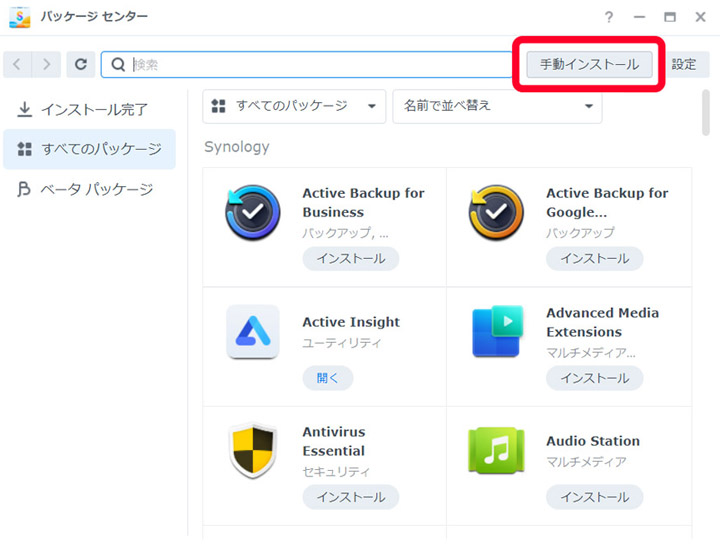Install Active Backup for Google

595,258
